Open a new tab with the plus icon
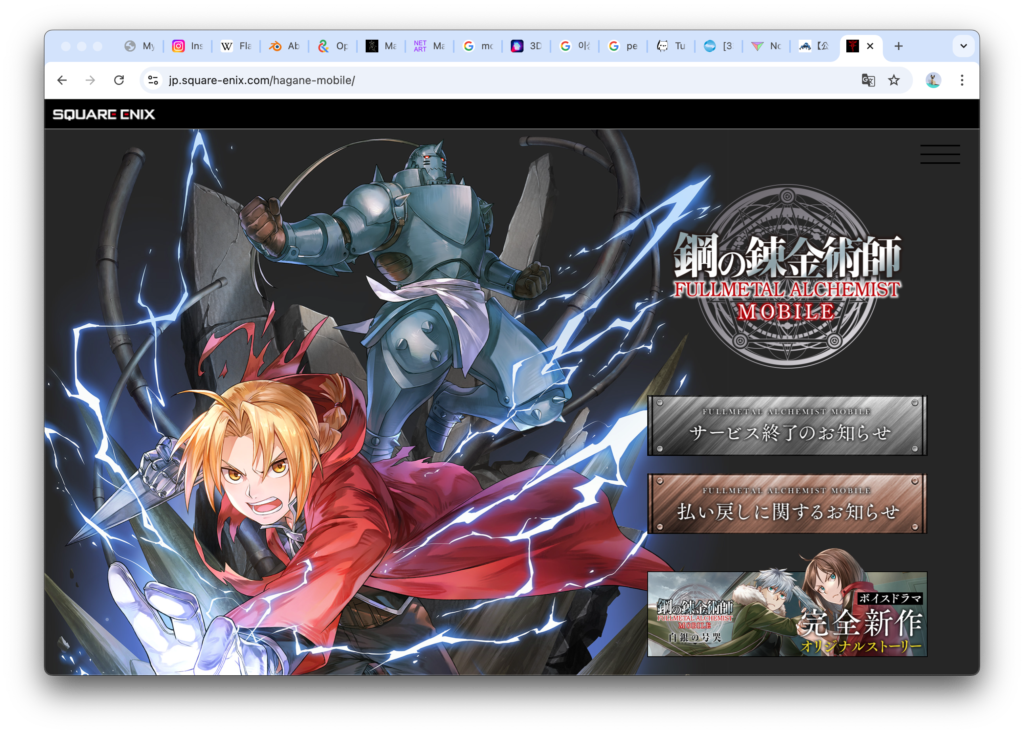Viewport: 1024px width, 734px height. 898,46
